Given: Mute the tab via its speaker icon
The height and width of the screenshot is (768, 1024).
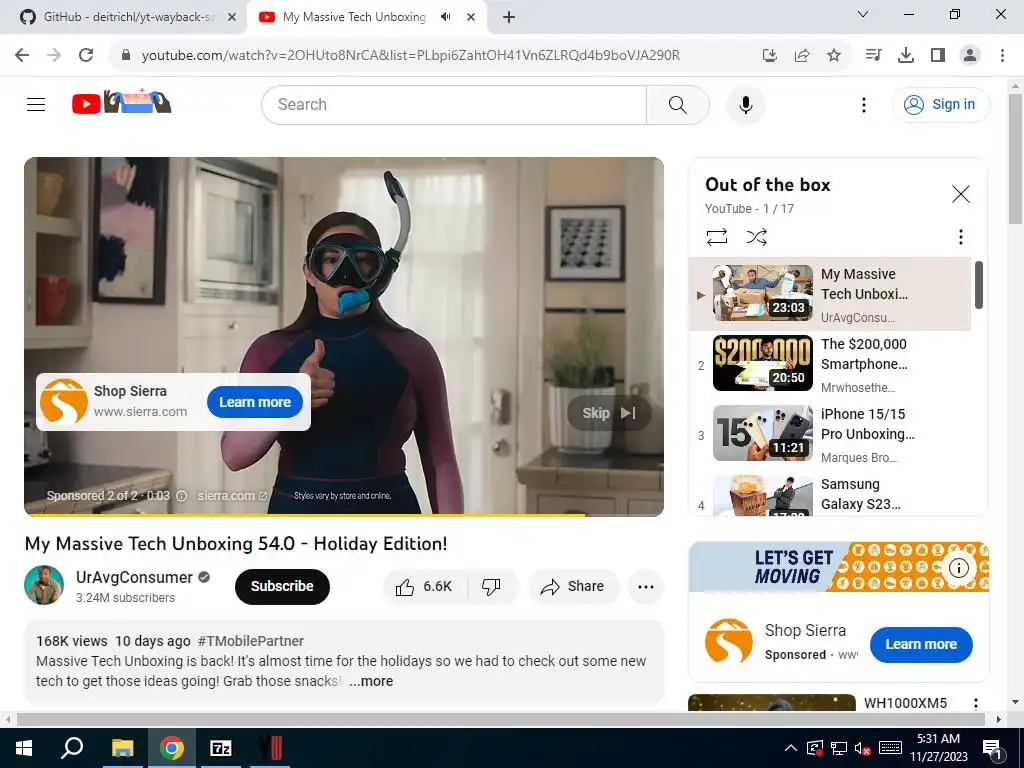Looking at the screenshot, I should pos(446,17).
